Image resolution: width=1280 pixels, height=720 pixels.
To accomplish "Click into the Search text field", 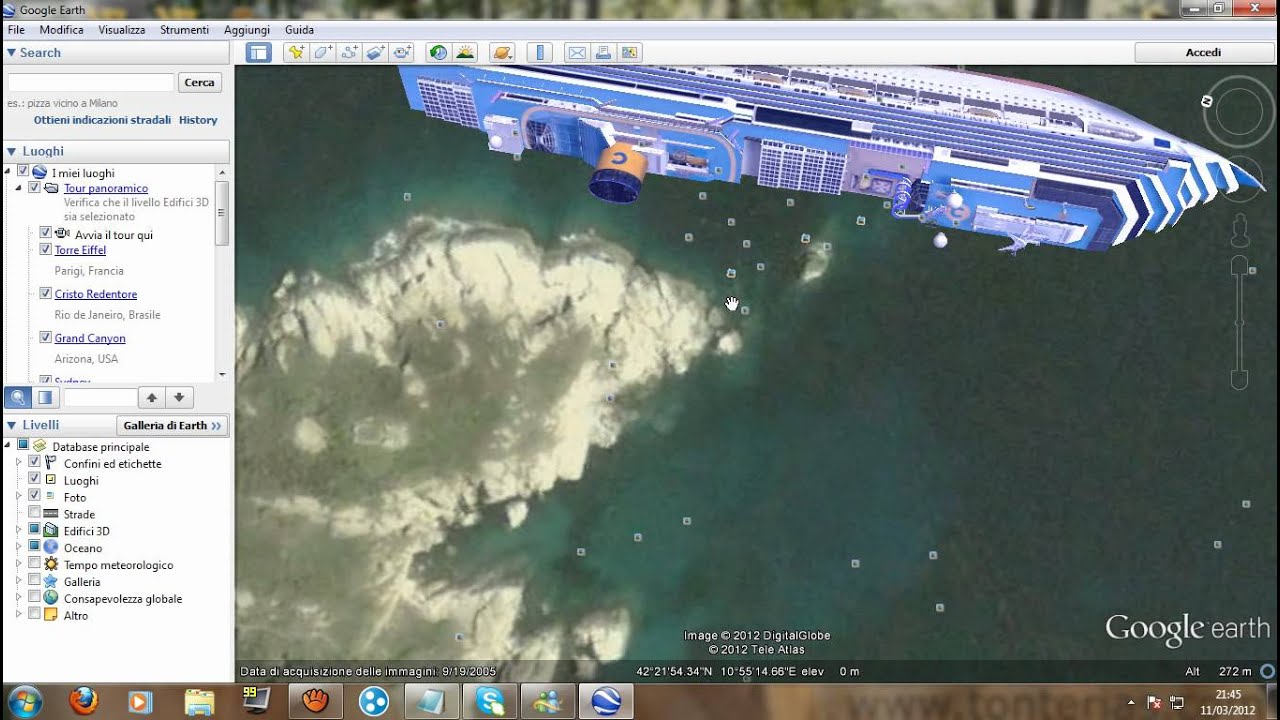I will [x=91, y=83].
